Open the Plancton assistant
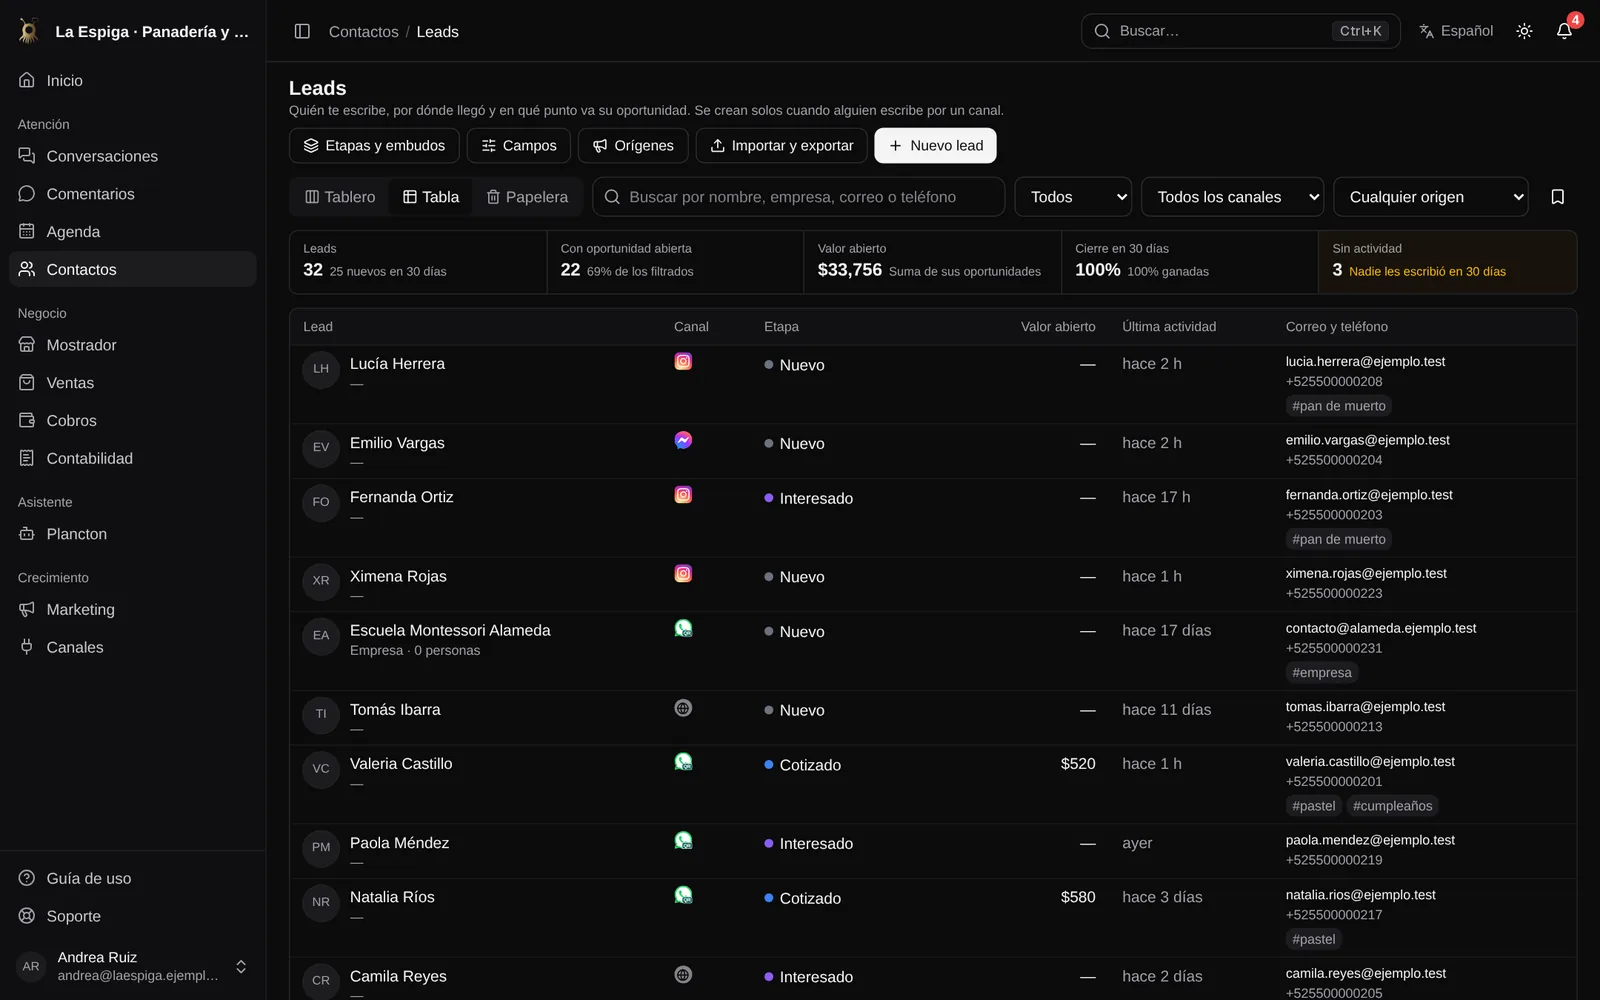Viewport: 1600px width, 1000px height. (133, 534)
